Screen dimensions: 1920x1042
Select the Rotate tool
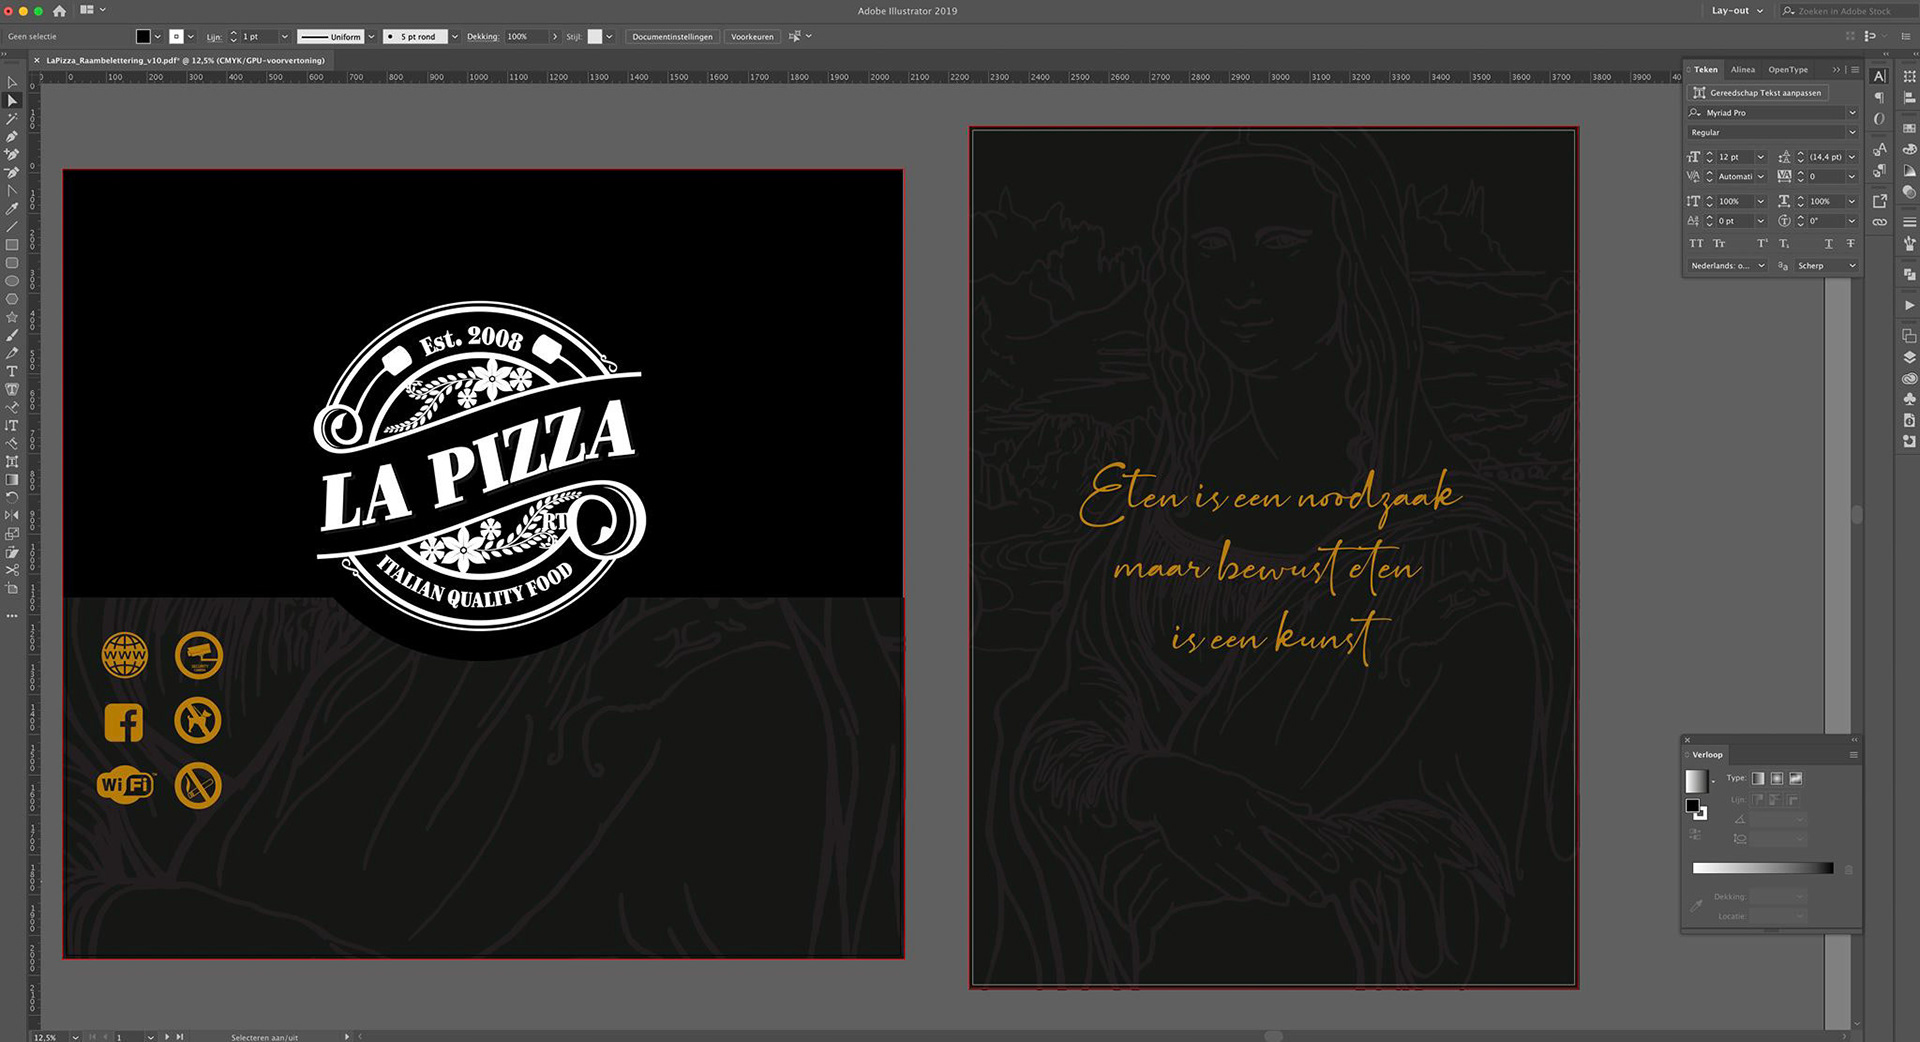pos(12,497)
